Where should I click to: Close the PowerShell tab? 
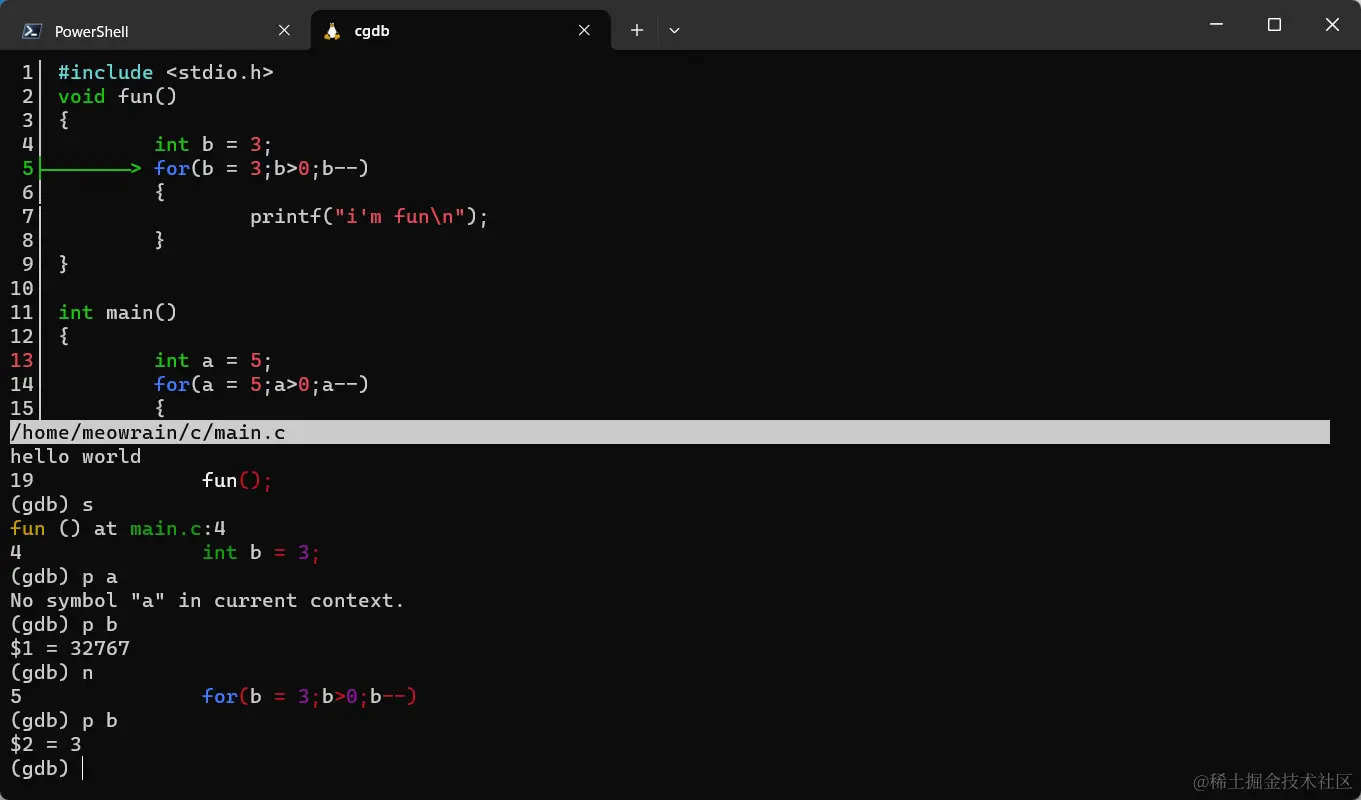[284, 31]
